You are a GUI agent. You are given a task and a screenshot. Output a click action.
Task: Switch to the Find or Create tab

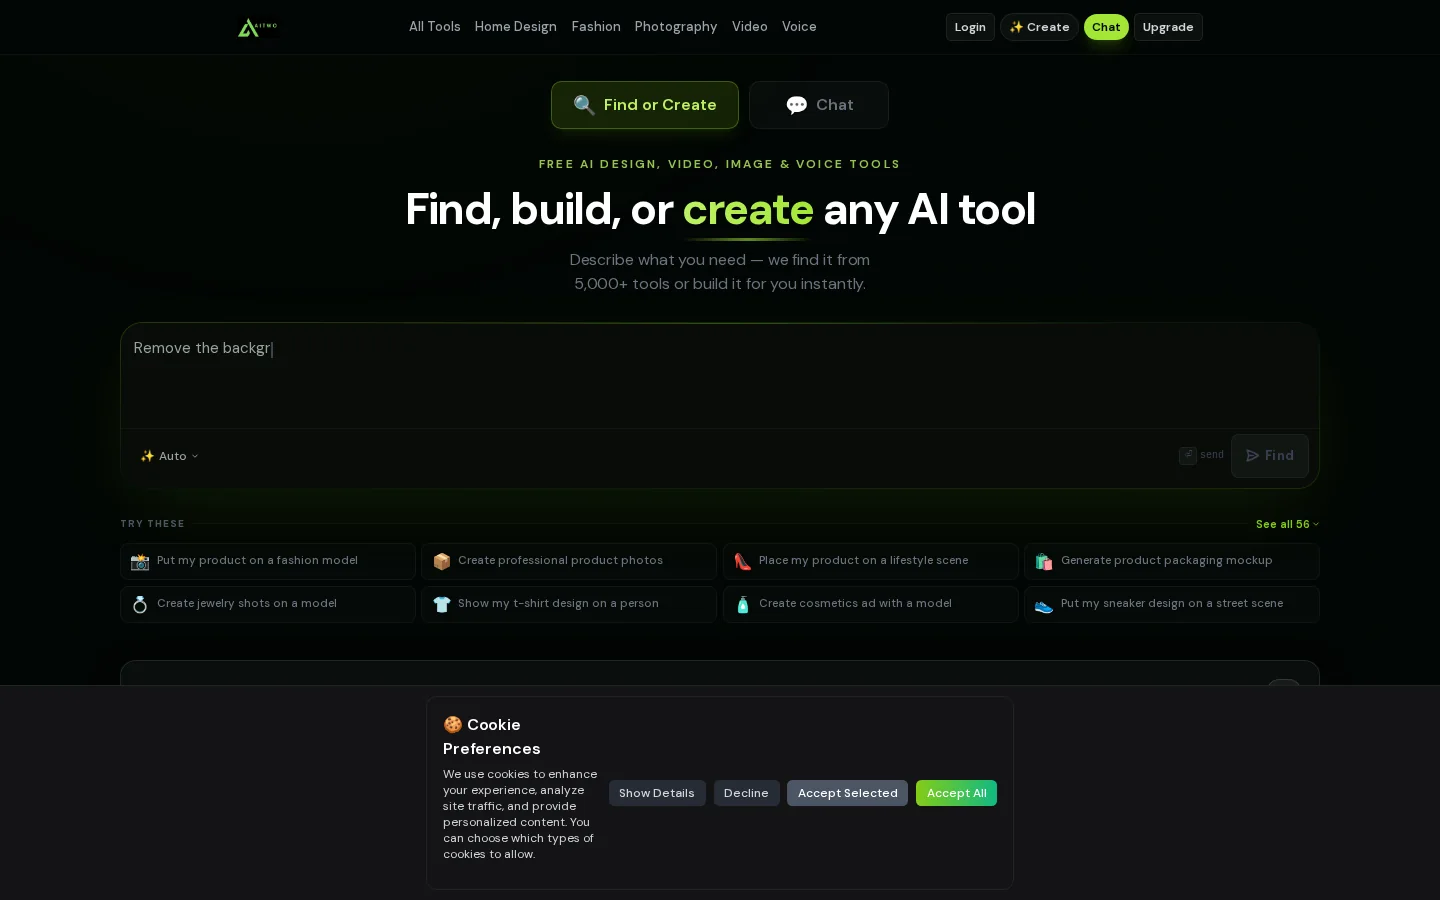(x=645, y=105)
